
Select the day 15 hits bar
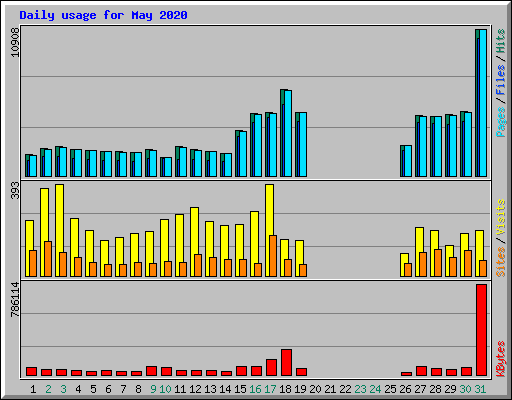point(241,153)
